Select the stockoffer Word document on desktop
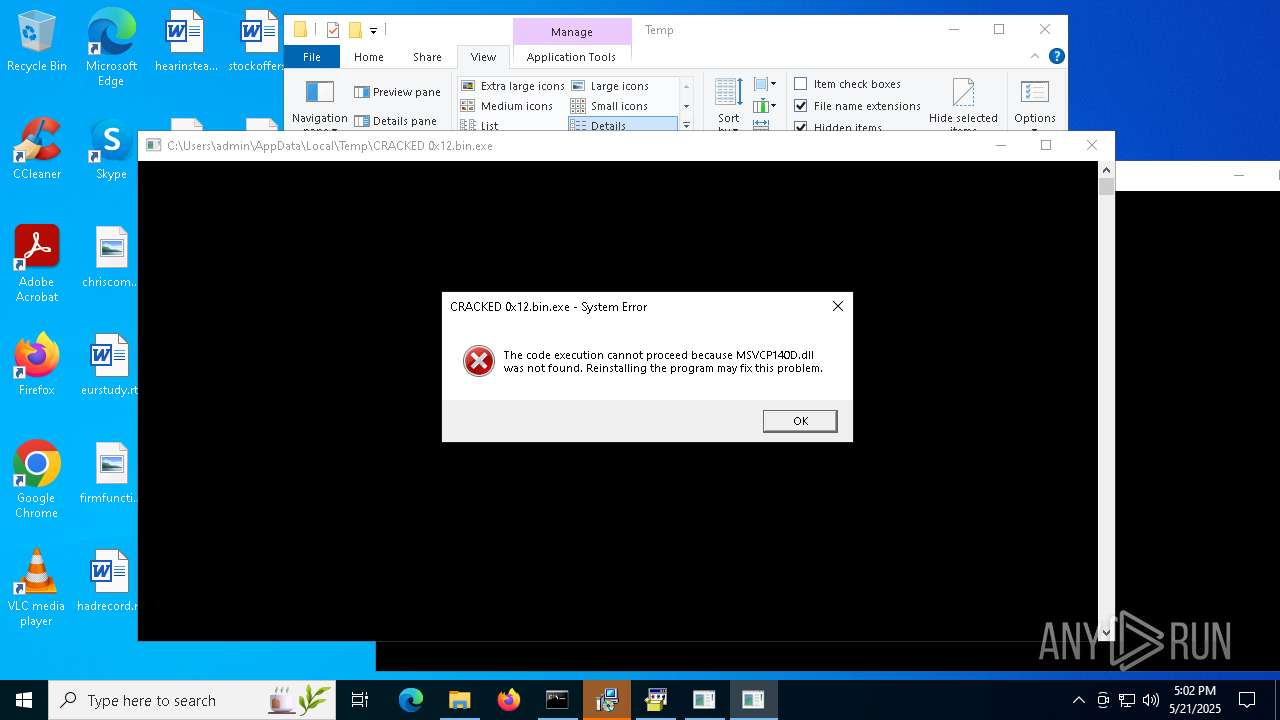 click(258, 42)
